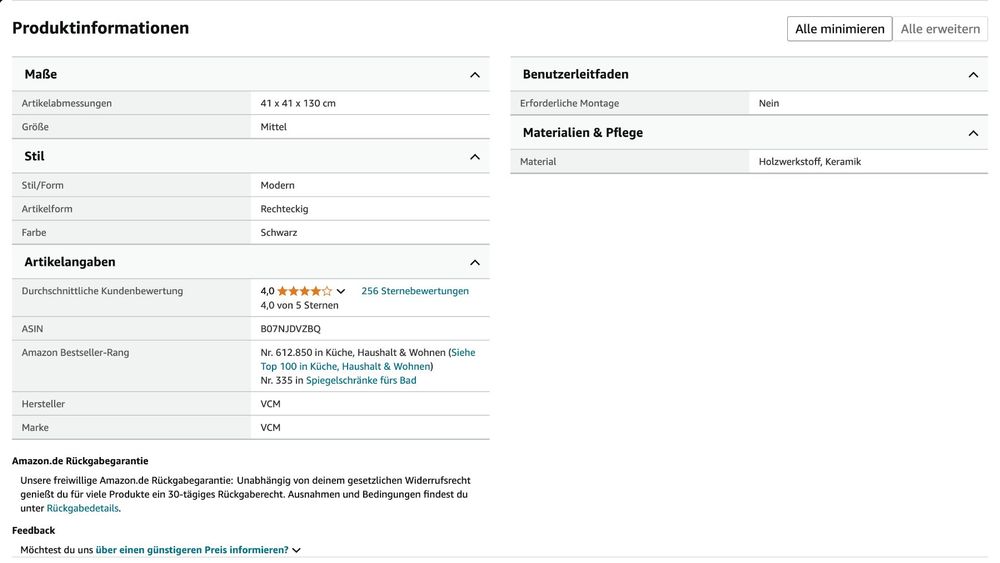
Task: Click Alle minimieren button
Action: click(x=839, y=29)
